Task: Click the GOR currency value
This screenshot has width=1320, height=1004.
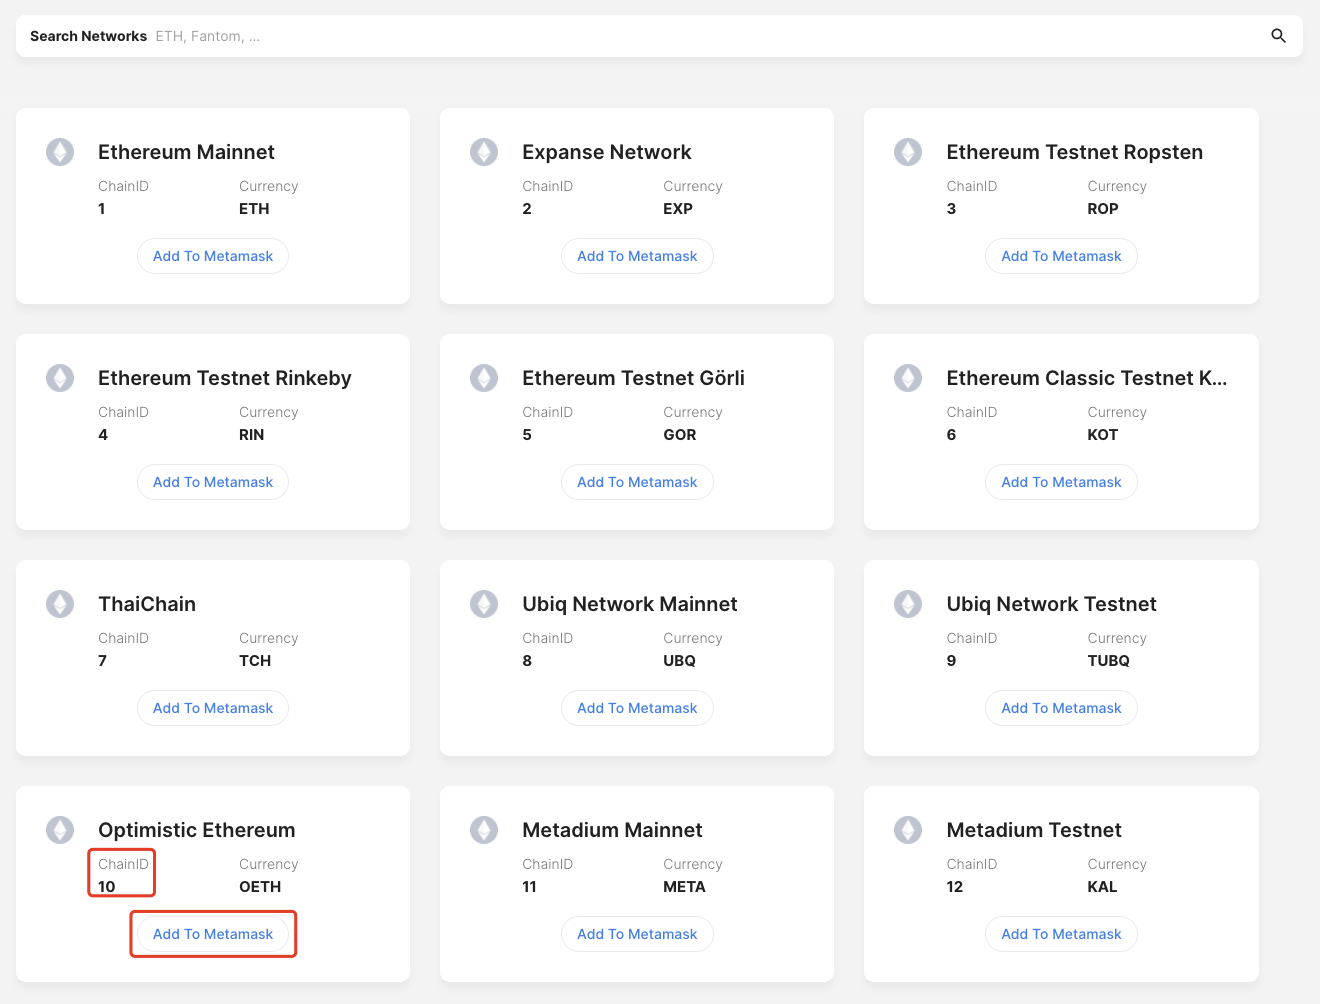Action: [x=680, y=435]
